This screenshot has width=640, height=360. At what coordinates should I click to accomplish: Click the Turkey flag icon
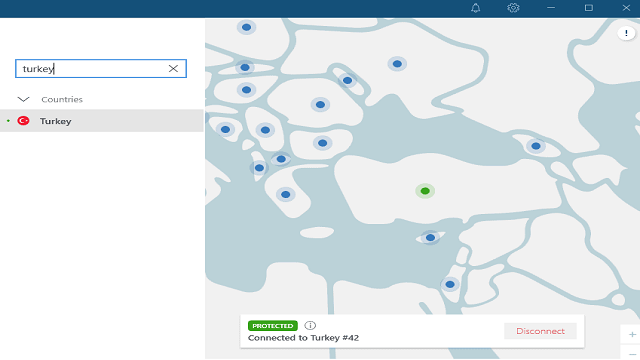tap(23, 121)
